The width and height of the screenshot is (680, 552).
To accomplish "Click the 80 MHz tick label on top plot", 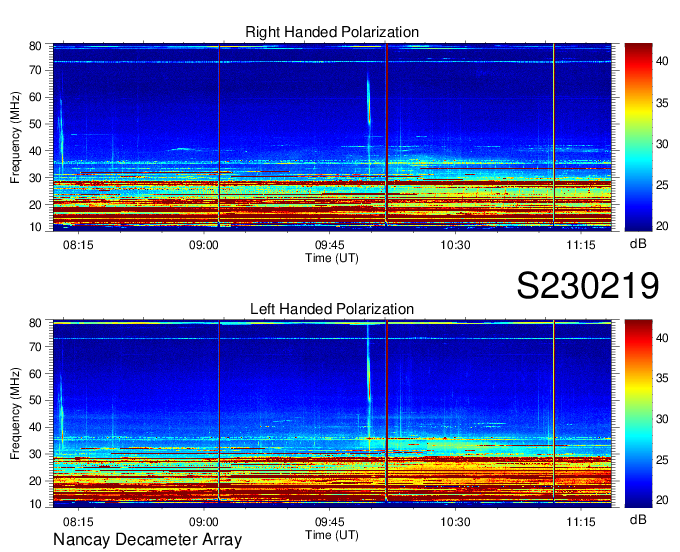I will [x=35, y=46].
